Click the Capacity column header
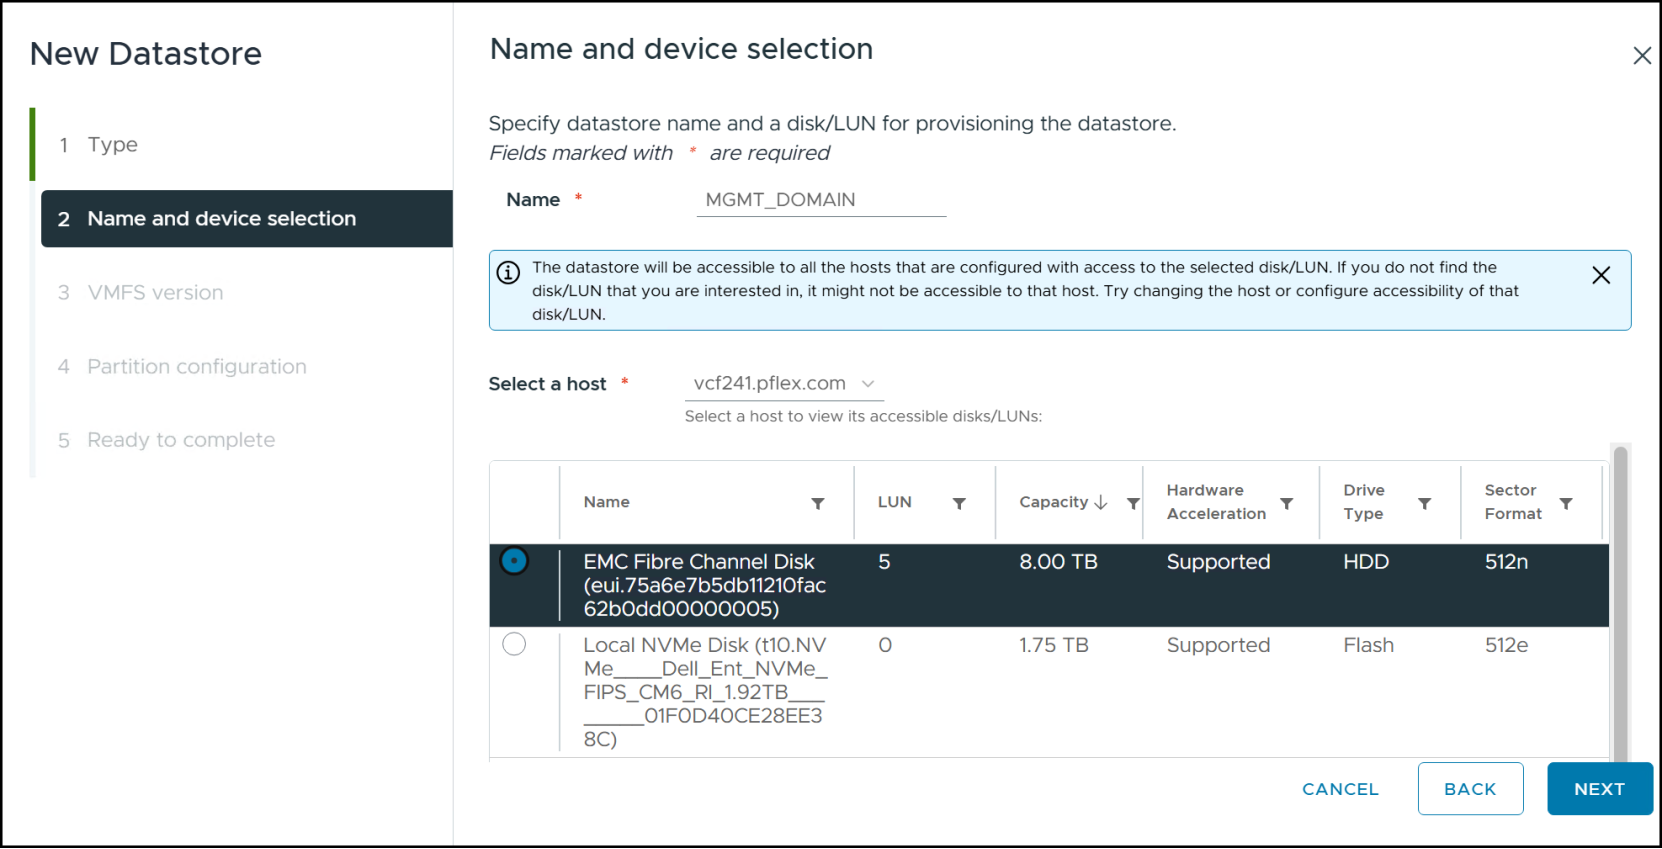Image resolution: width=1662 pixels, height=849 pixels. 1053,502
